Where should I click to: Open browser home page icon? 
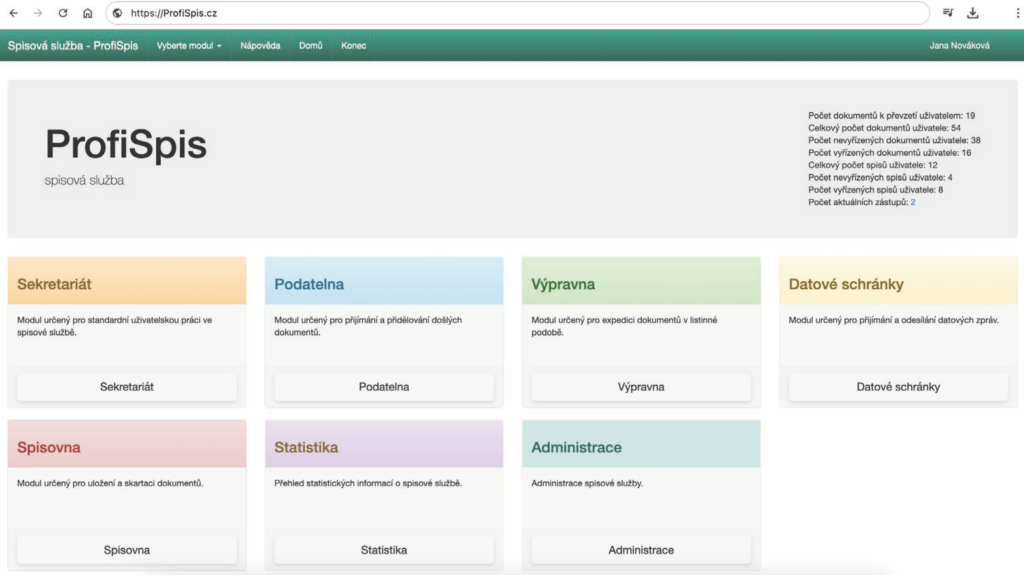point(88,13)
